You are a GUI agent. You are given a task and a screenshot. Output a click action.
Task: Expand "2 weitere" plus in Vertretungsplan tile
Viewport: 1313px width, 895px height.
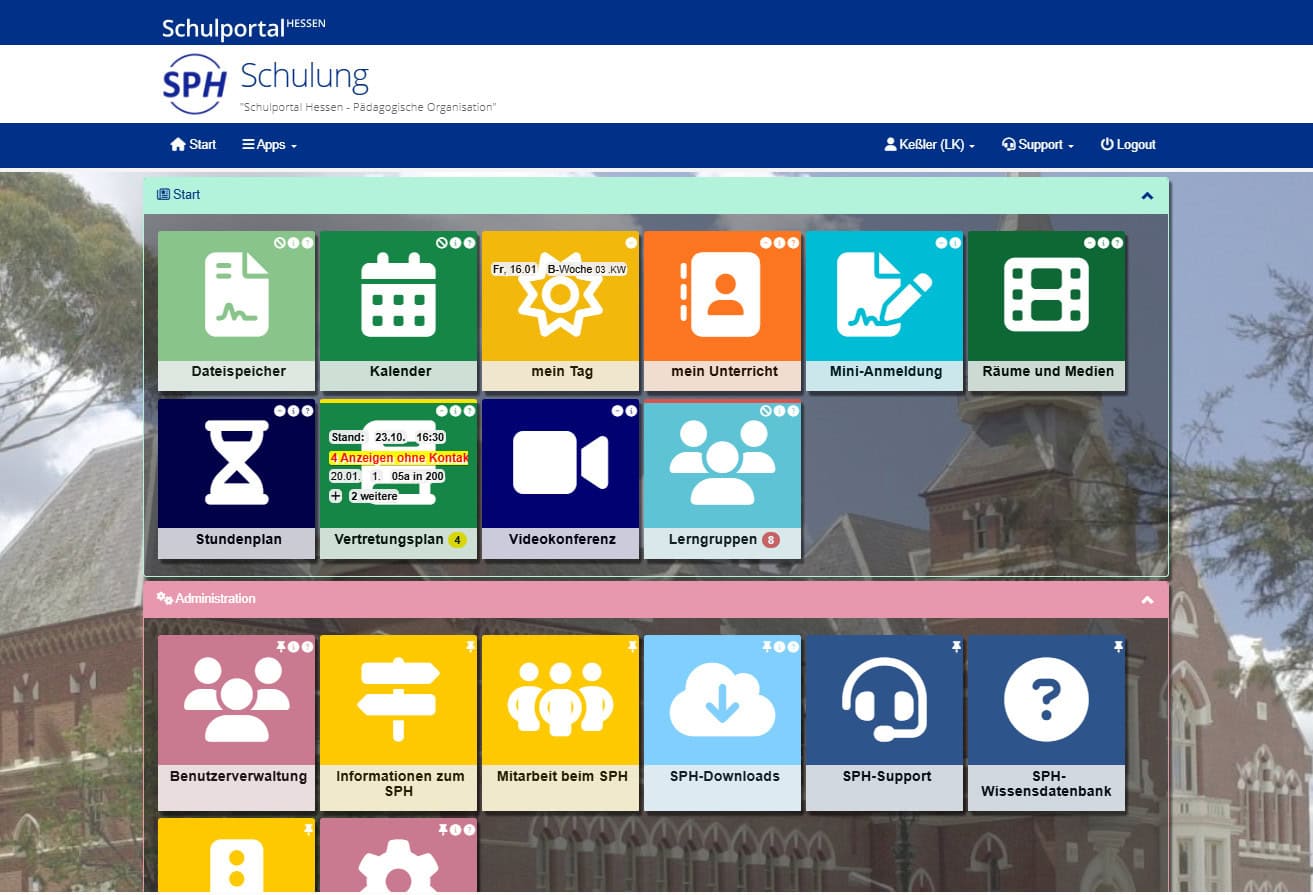point(336,496)
